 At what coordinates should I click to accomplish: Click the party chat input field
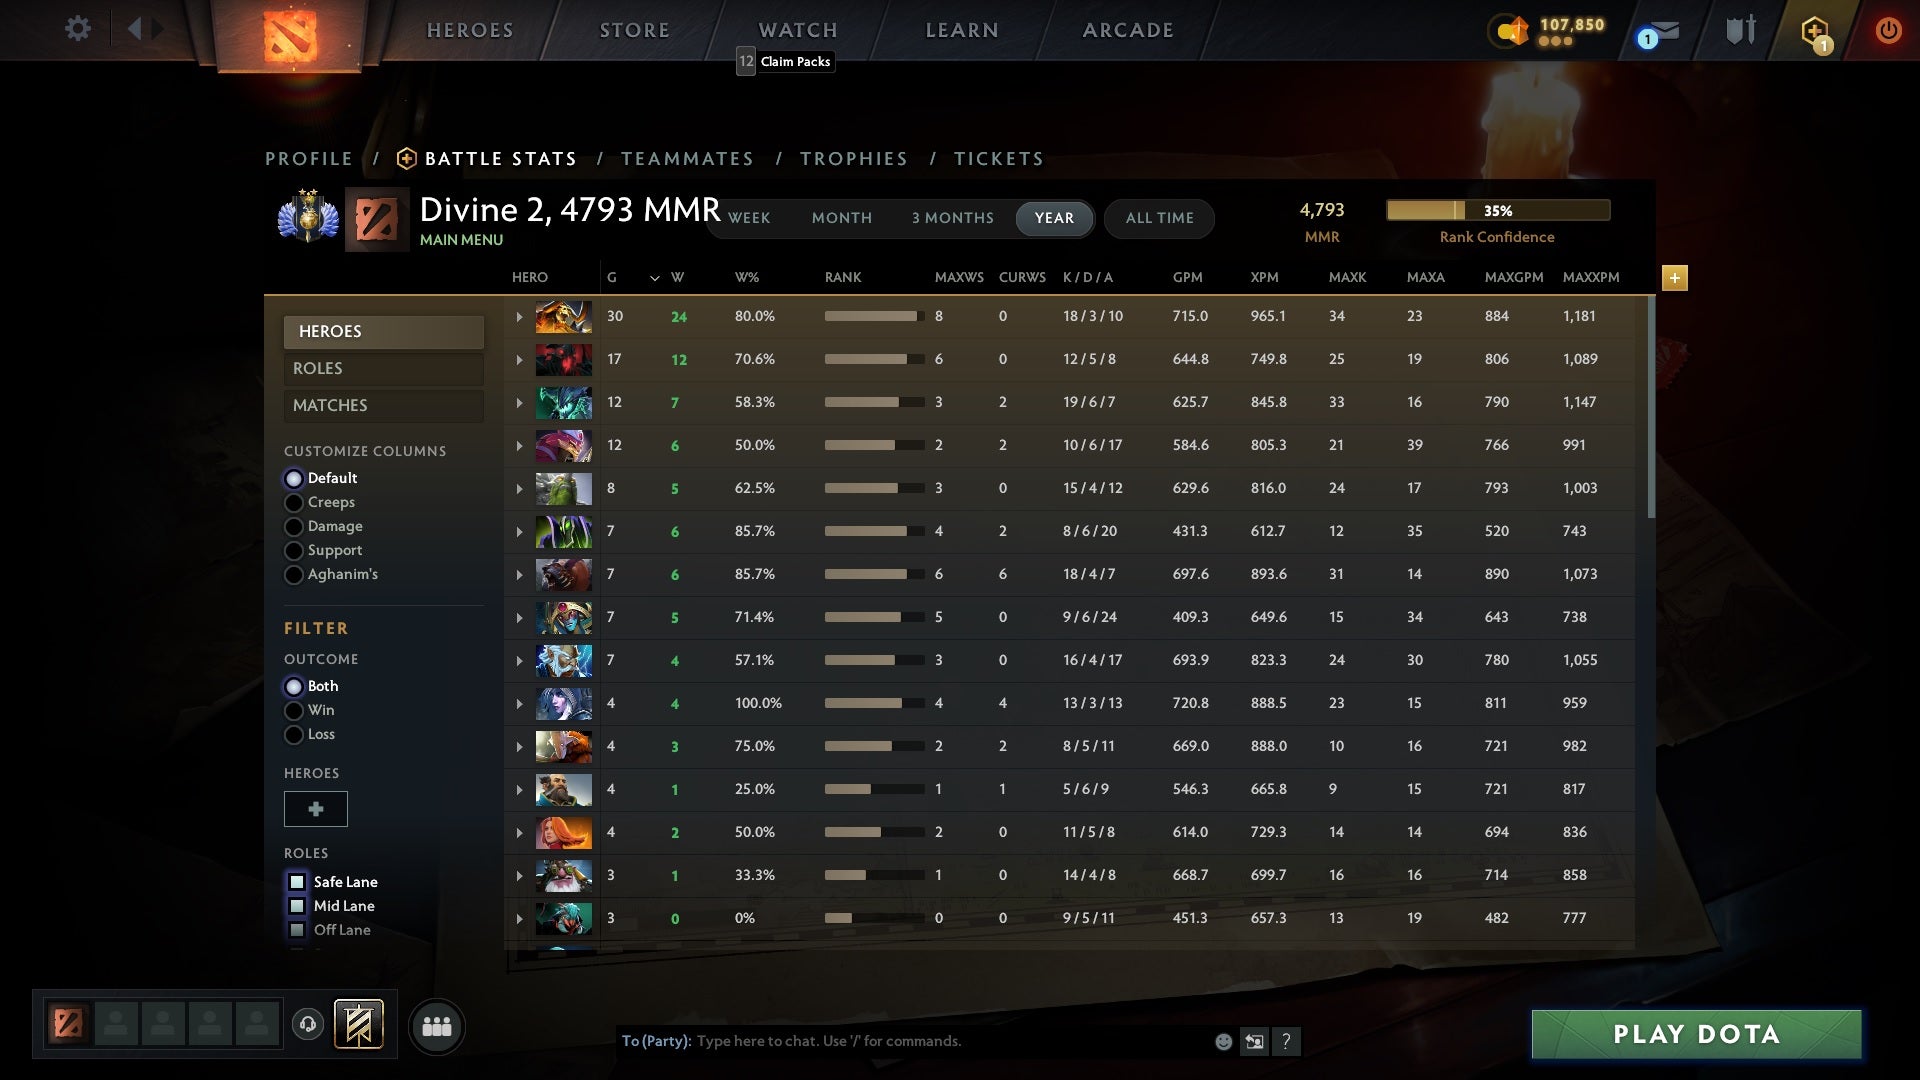(900, 1041)
